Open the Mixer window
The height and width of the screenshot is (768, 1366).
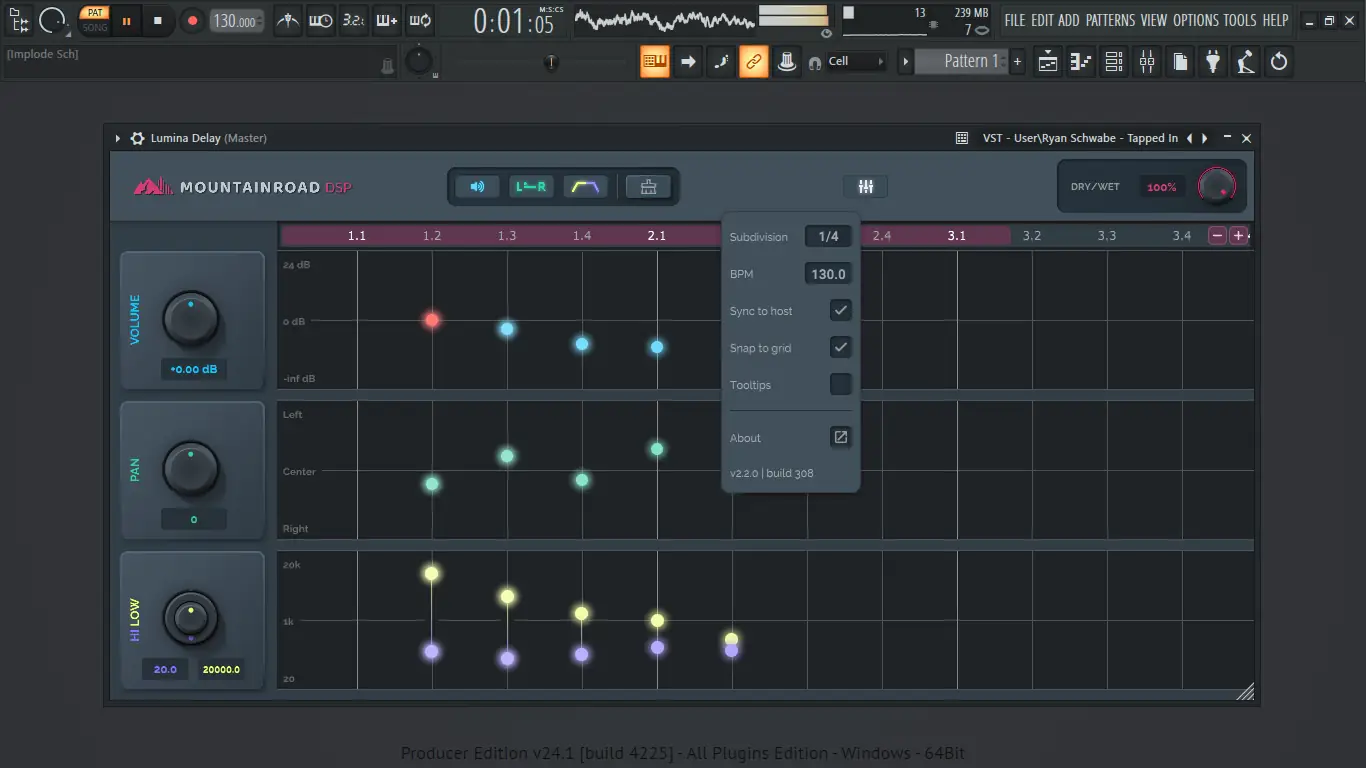[1147, 61]
